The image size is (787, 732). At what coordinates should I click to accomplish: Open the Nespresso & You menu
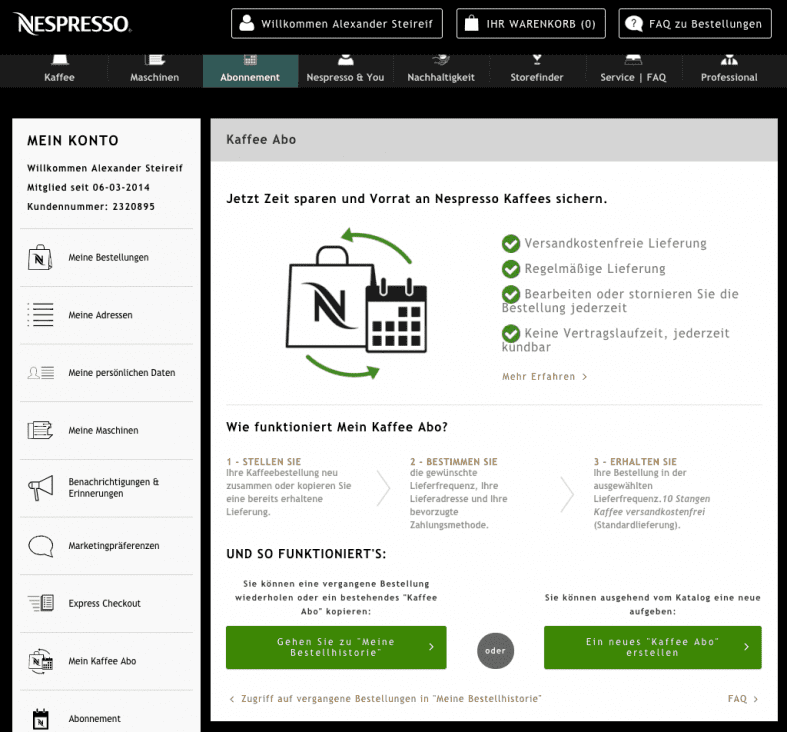345,71
